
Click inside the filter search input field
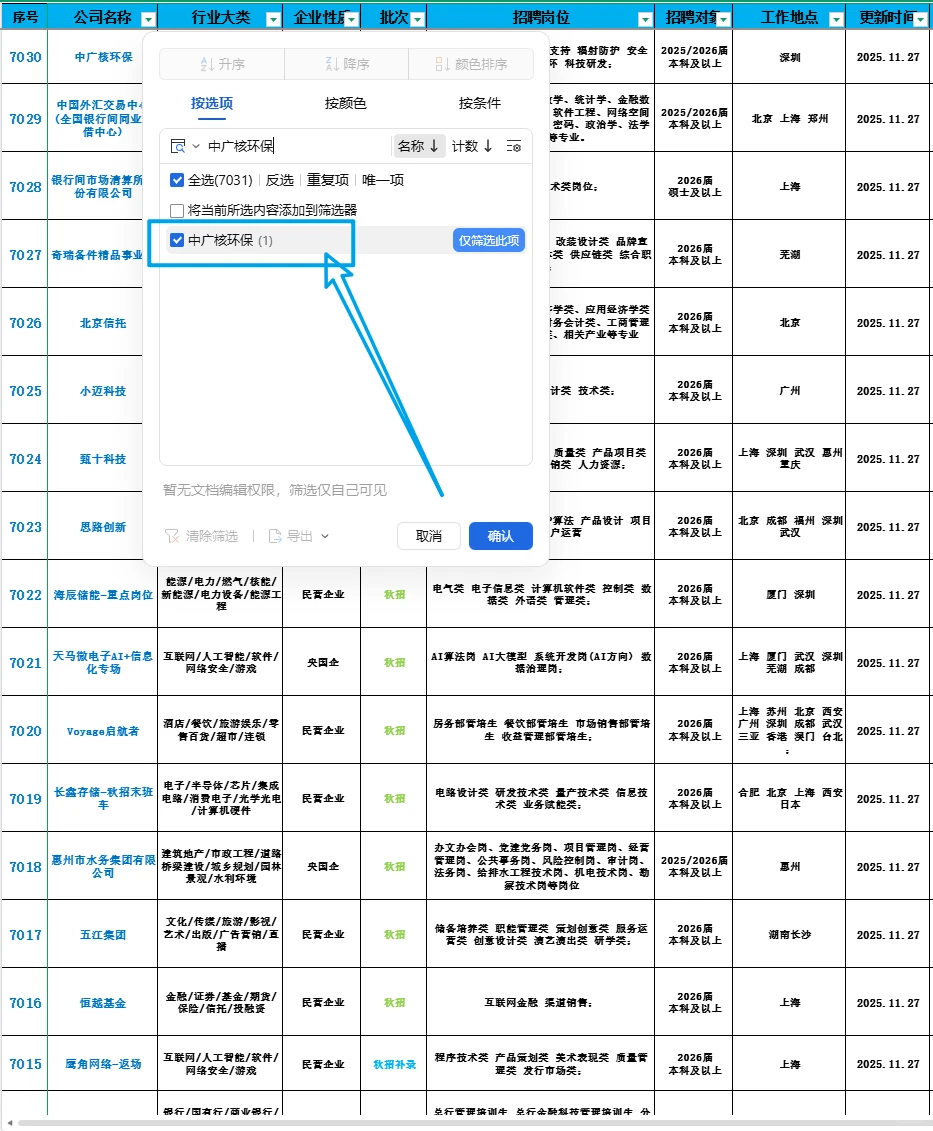280,145
